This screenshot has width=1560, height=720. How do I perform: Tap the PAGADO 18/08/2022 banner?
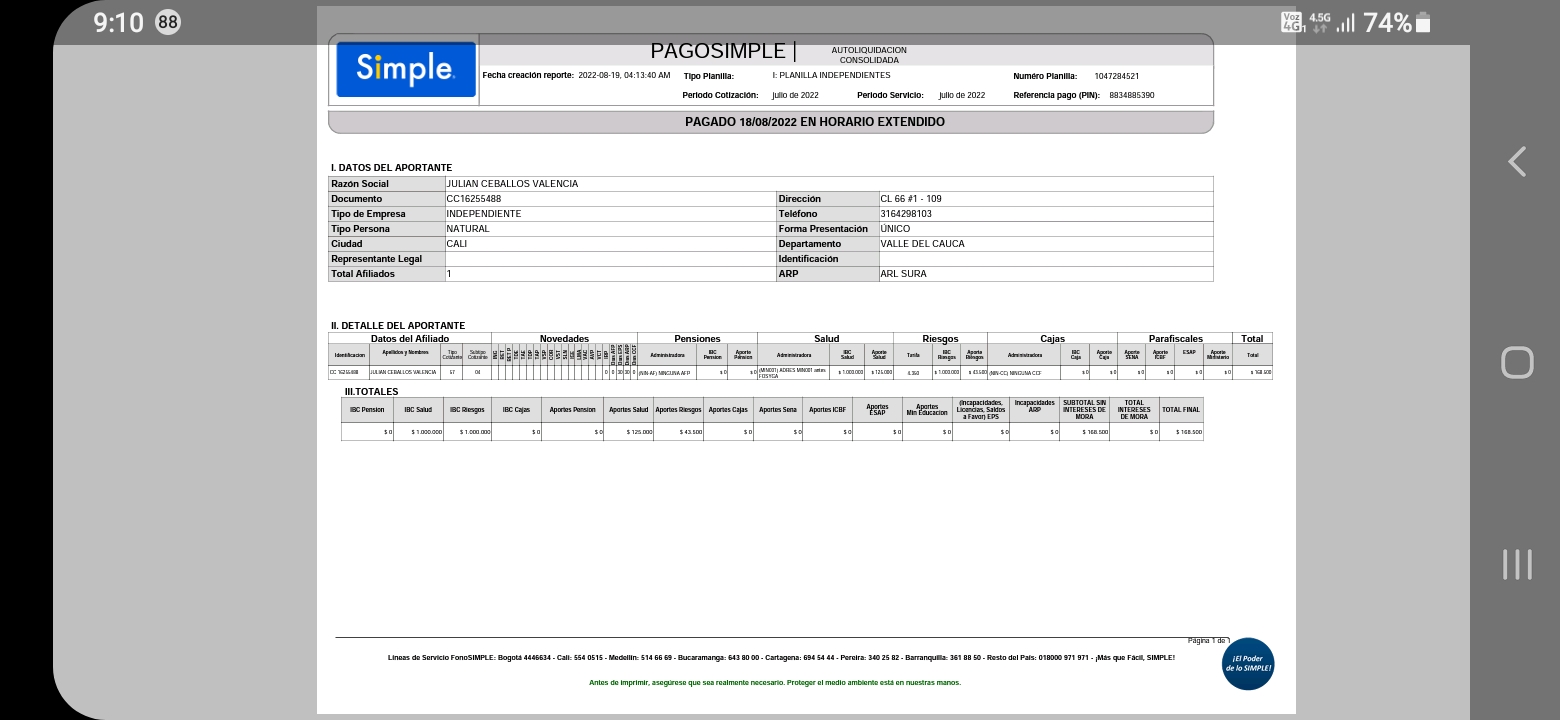click(x=770, y=122)
